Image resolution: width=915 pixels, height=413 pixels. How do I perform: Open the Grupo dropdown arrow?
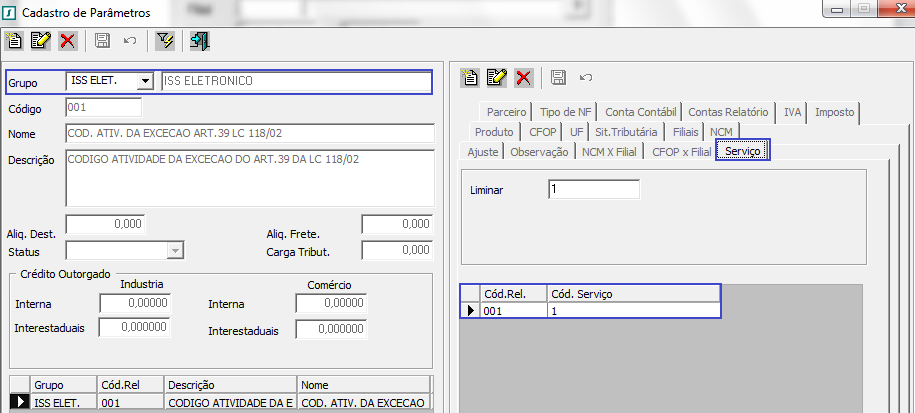(145, 82)
